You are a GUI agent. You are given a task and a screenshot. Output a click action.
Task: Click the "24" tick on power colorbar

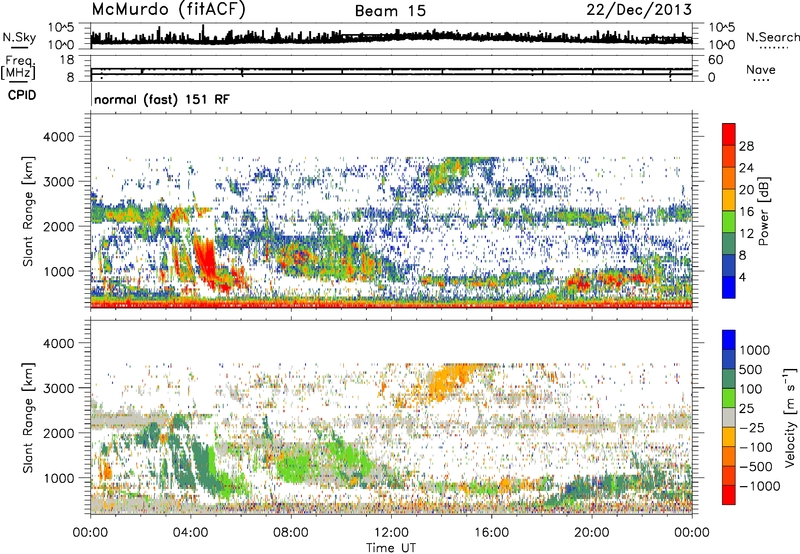pos(746,168)
